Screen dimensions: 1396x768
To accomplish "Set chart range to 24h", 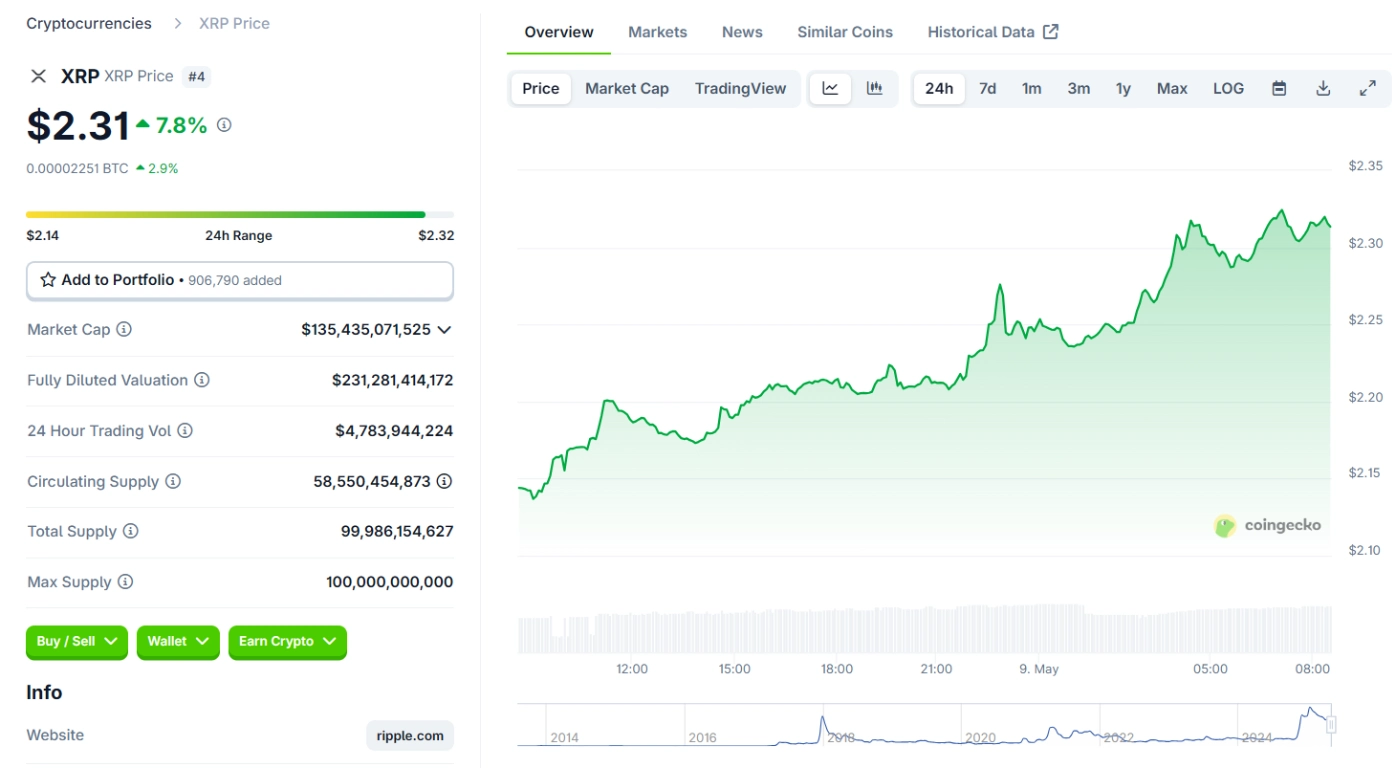I will click(939, 88).
